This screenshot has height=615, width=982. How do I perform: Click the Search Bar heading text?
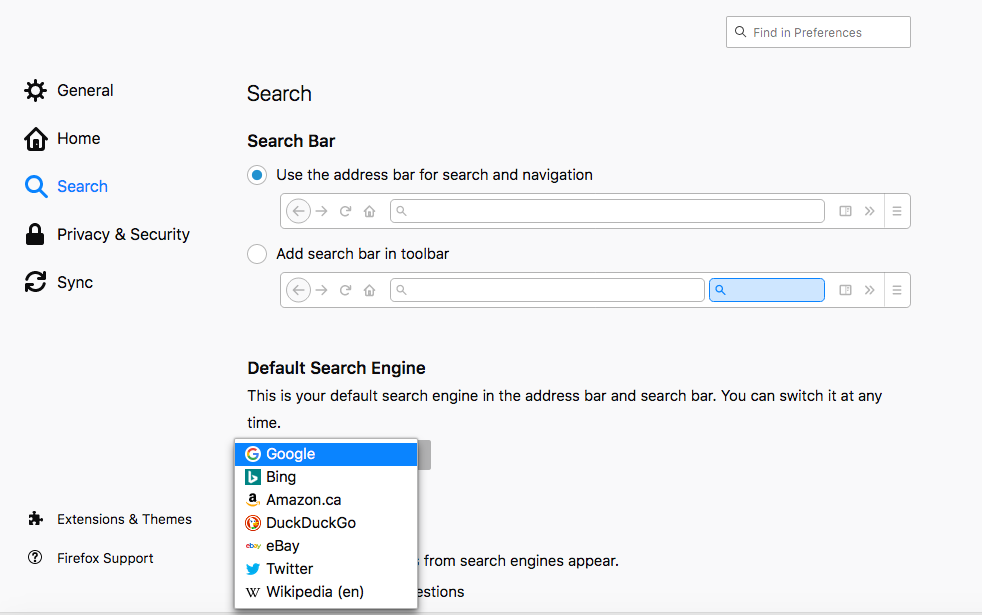291,141
